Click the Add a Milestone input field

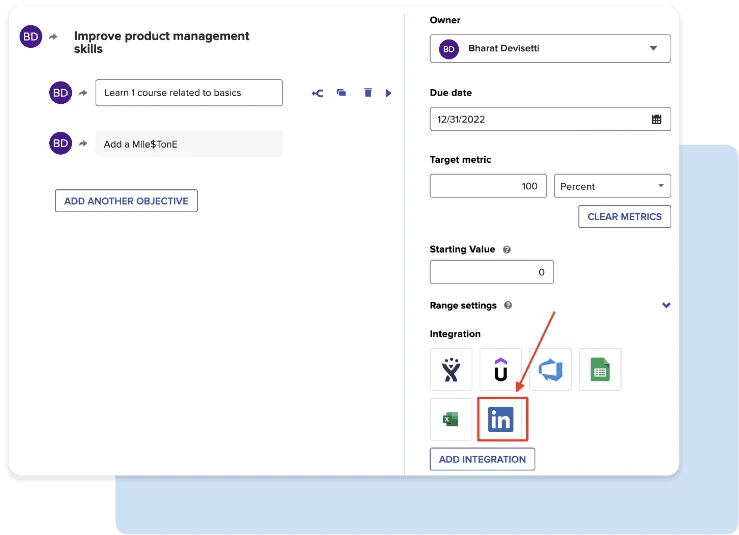[189, 144]
